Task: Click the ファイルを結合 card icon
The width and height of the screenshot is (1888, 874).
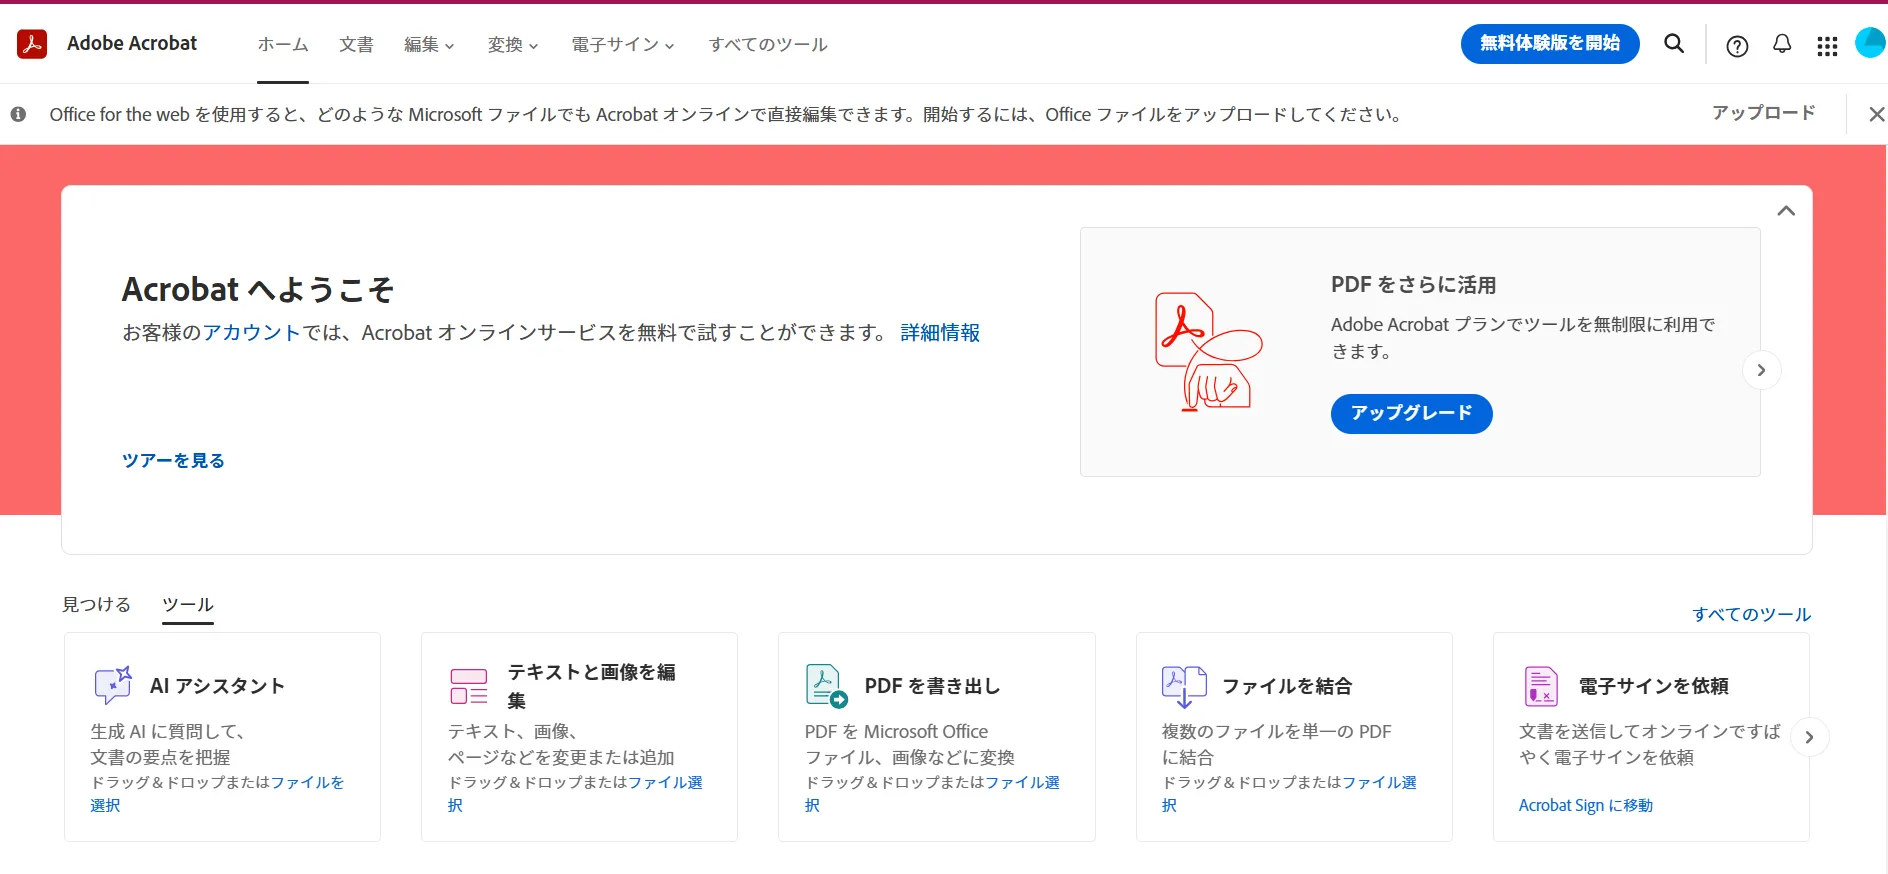Action: (x=1184, y=686)
